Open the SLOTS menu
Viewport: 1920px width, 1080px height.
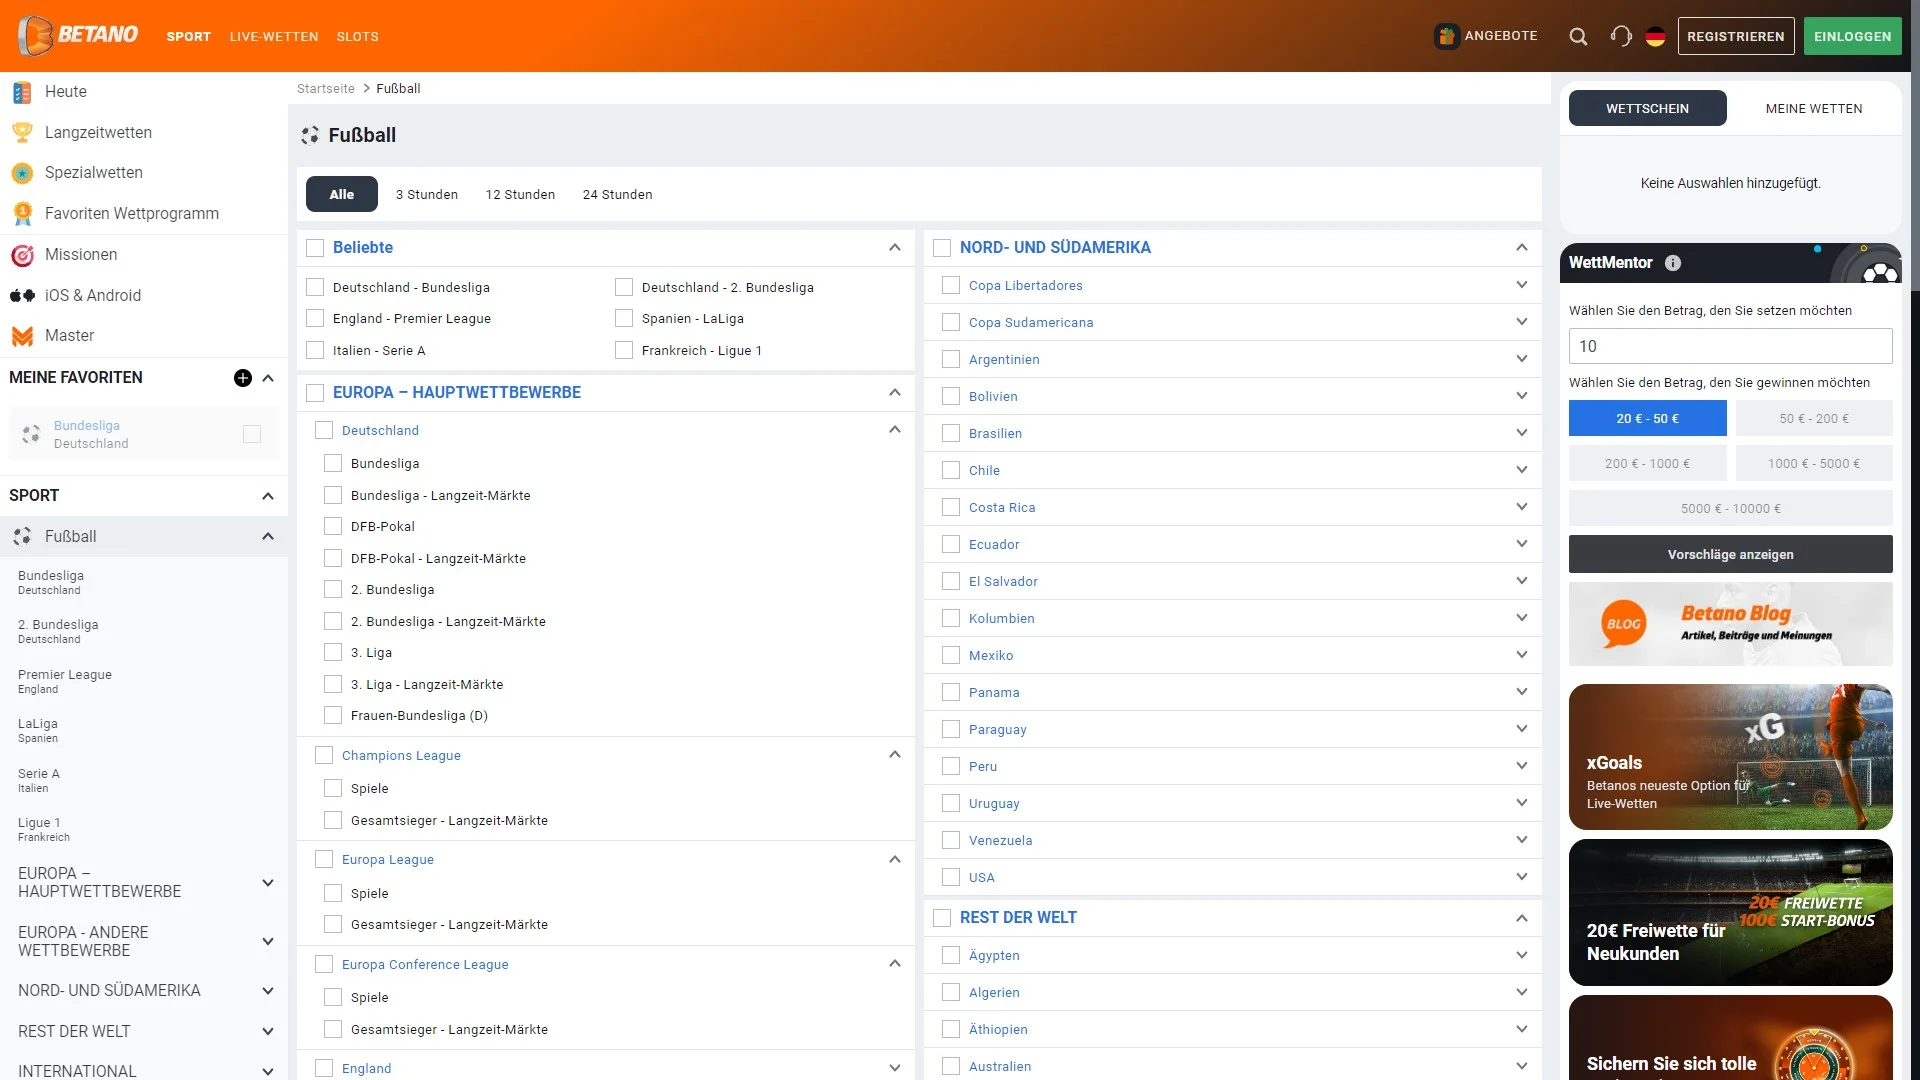click(x=357, y=36)
